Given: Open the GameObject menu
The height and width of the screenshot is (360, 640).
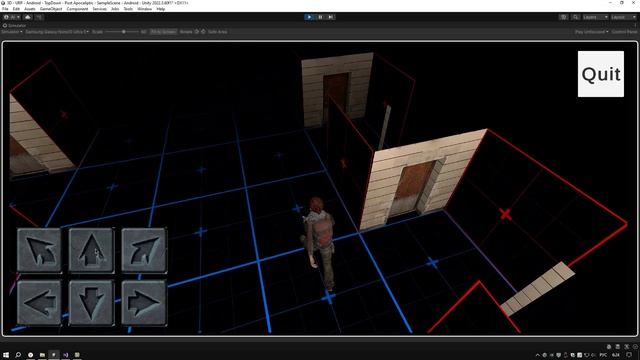Looking at the screenshot, I should [x=51, y=9].
